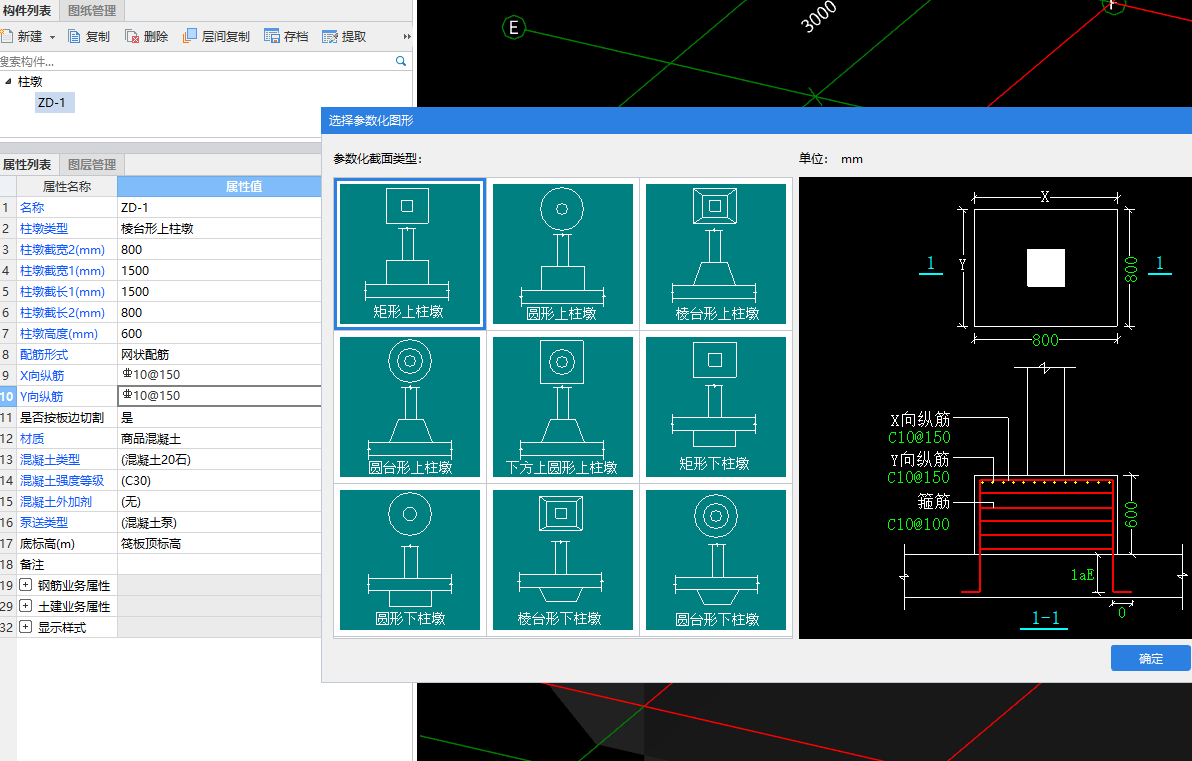Click the green height dimension 600

coord(1131,515)
